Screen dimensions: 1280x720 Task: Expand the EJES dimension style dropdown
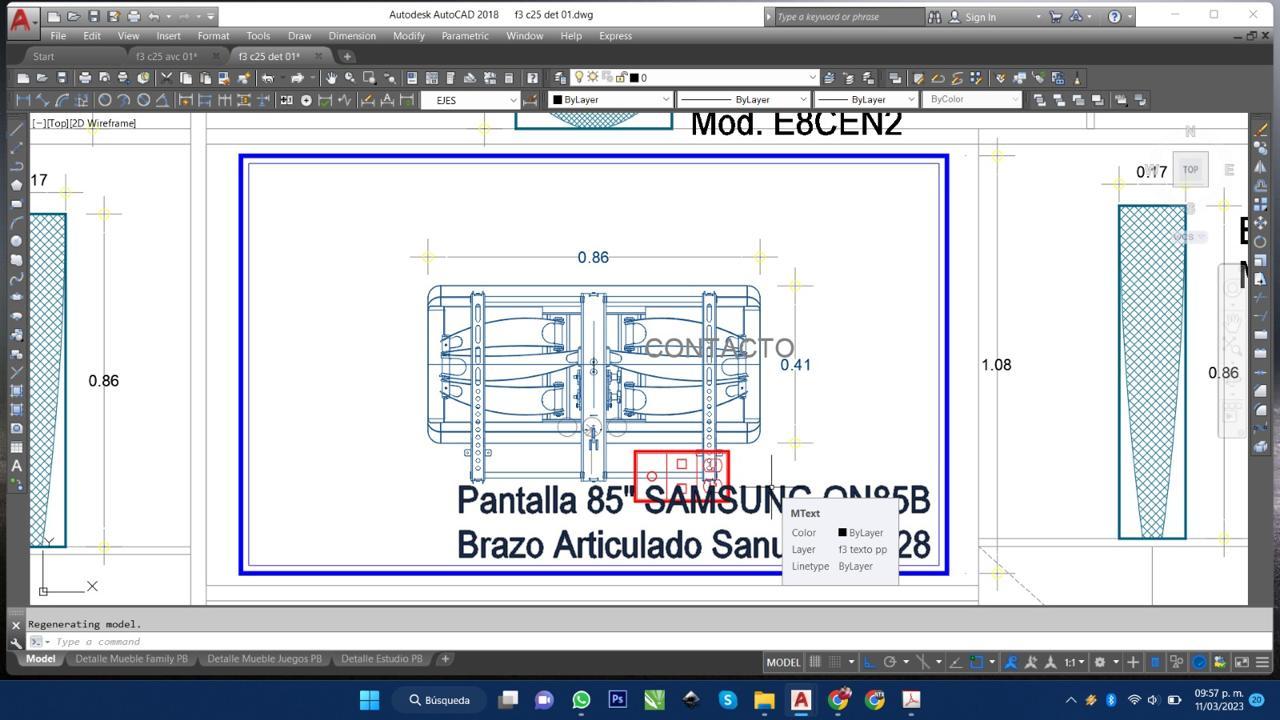coord(513,100)
